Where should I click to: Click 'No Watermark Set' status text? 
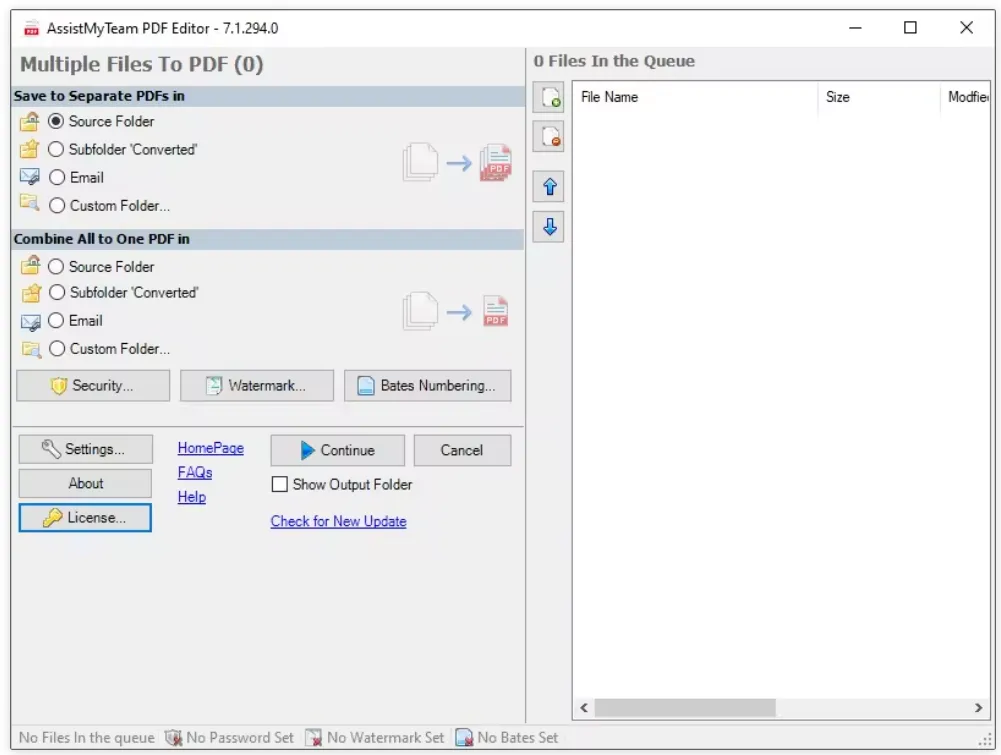(386, 738)
